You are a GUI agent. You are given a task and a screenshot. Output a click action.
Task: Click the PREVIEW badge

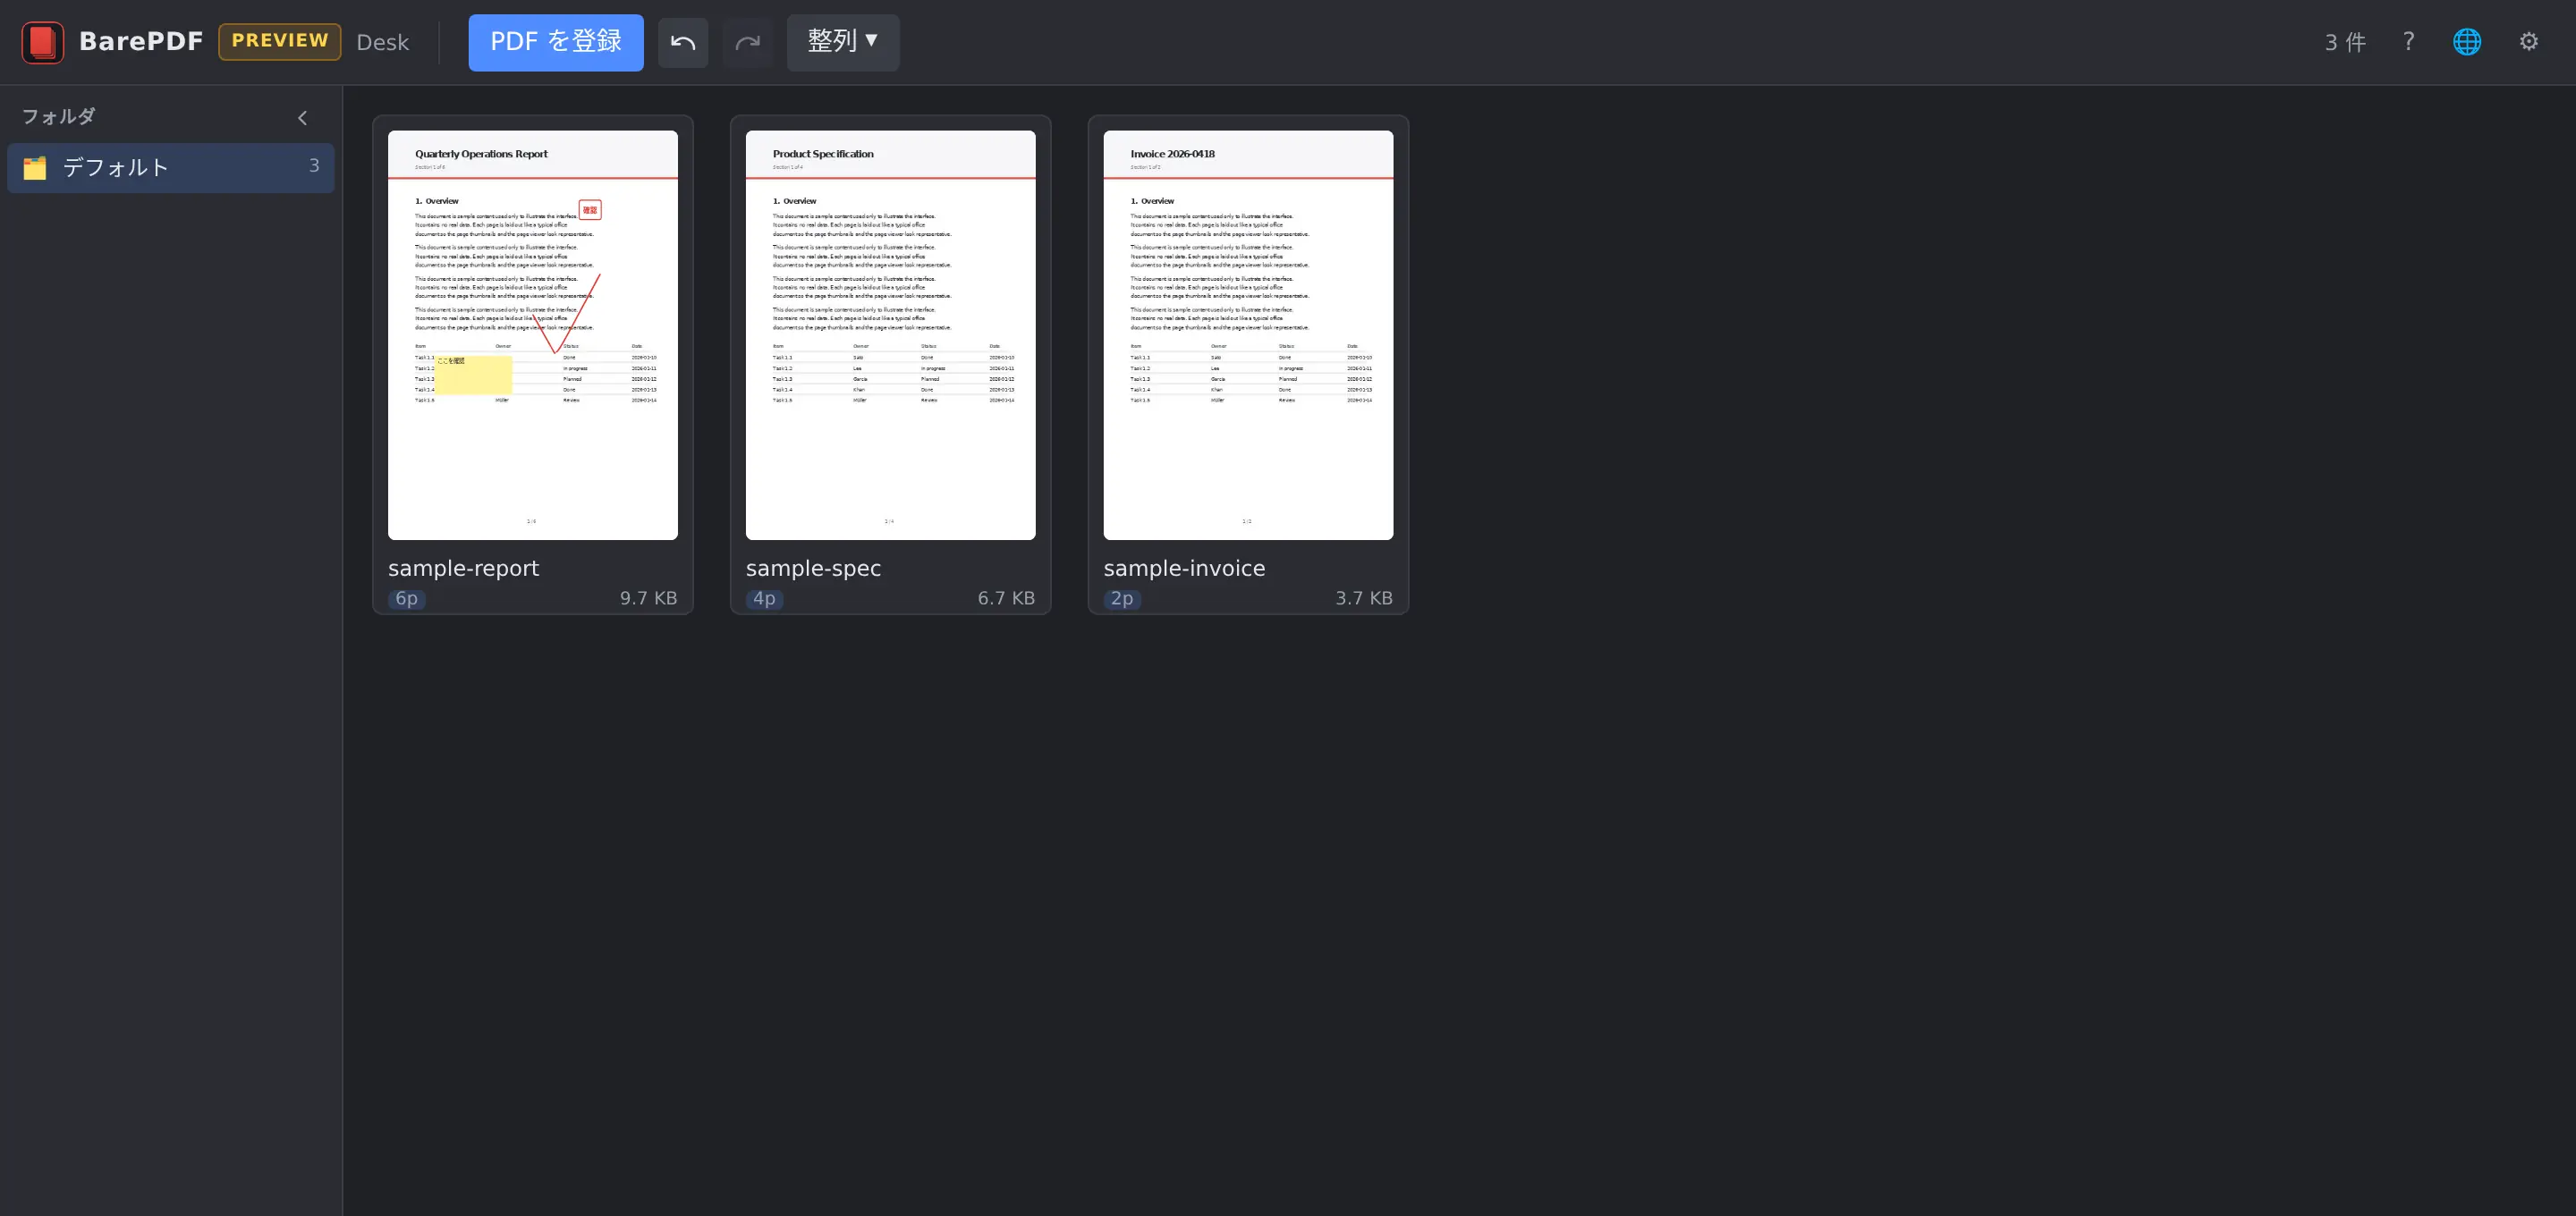pos(280,41)
